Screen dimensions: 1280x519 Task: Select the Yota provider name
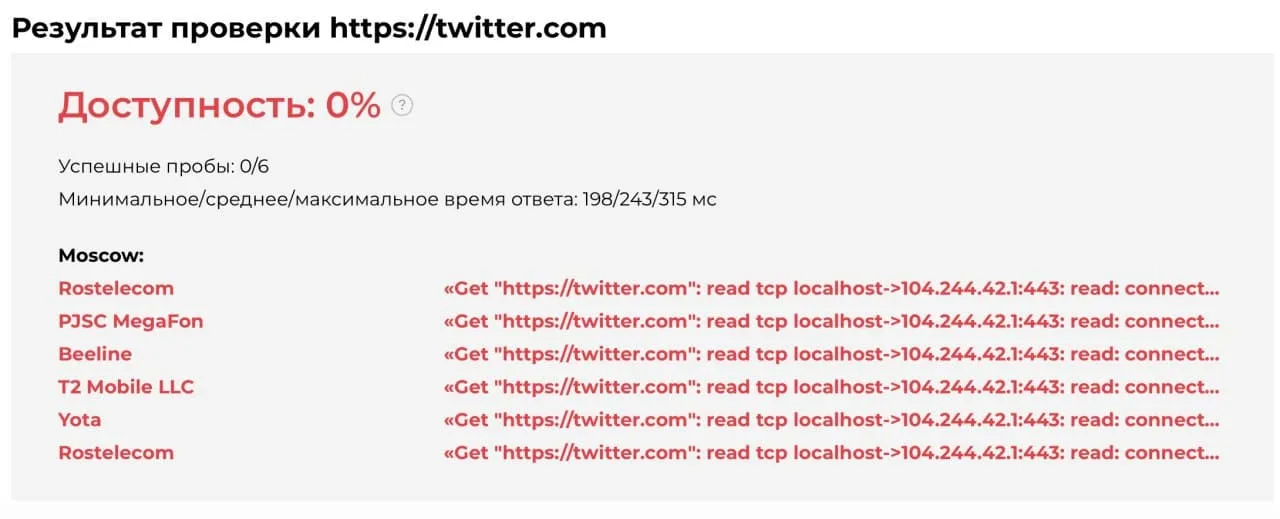pyautogui.click(x=80, y=420)
